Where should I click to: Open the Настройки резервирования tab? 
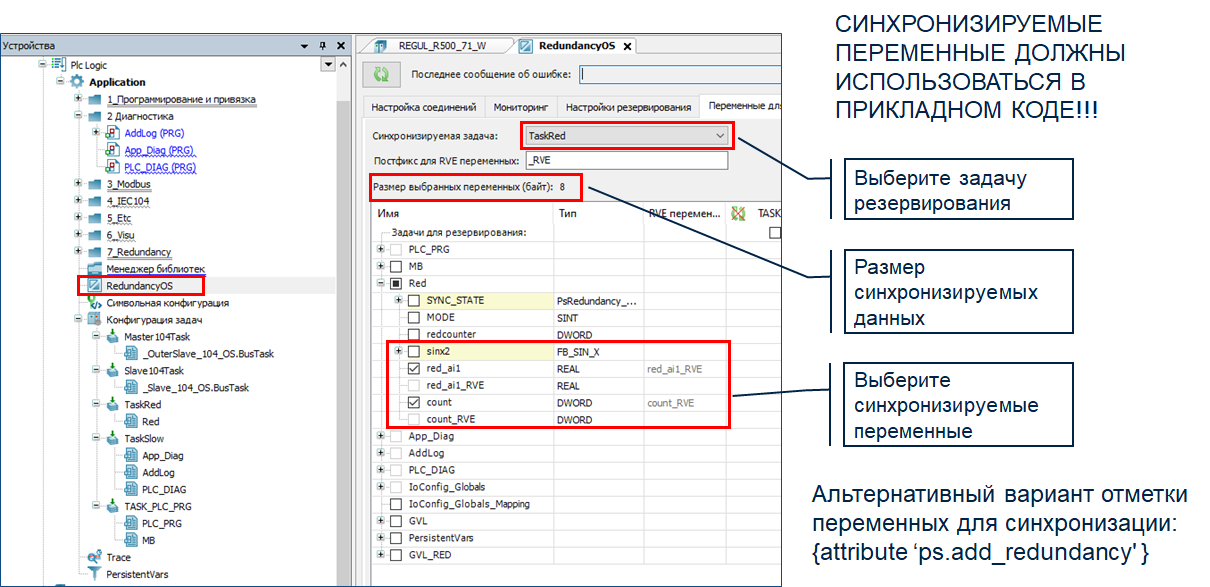point(627,107)
